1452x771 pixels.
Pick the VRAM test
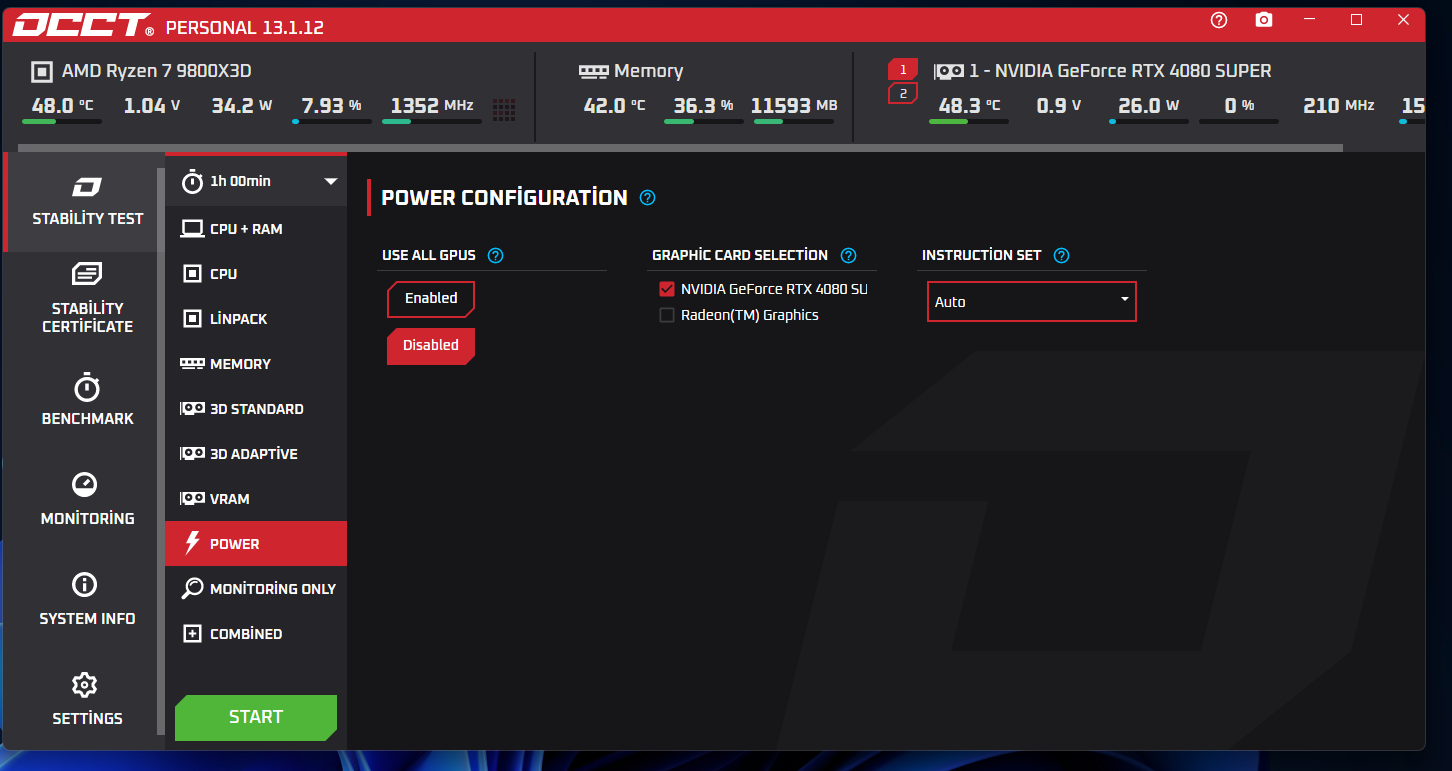click(256, 499)
